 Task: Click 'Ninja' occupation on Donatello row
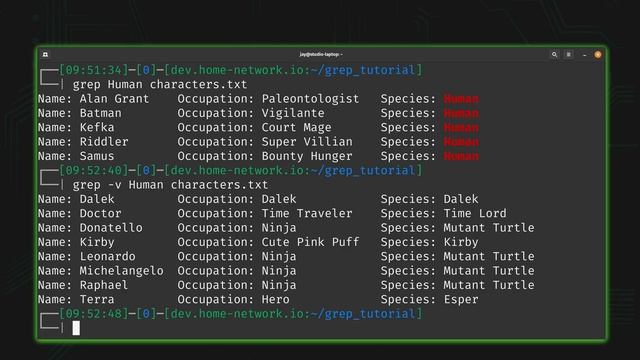point(279,228)
